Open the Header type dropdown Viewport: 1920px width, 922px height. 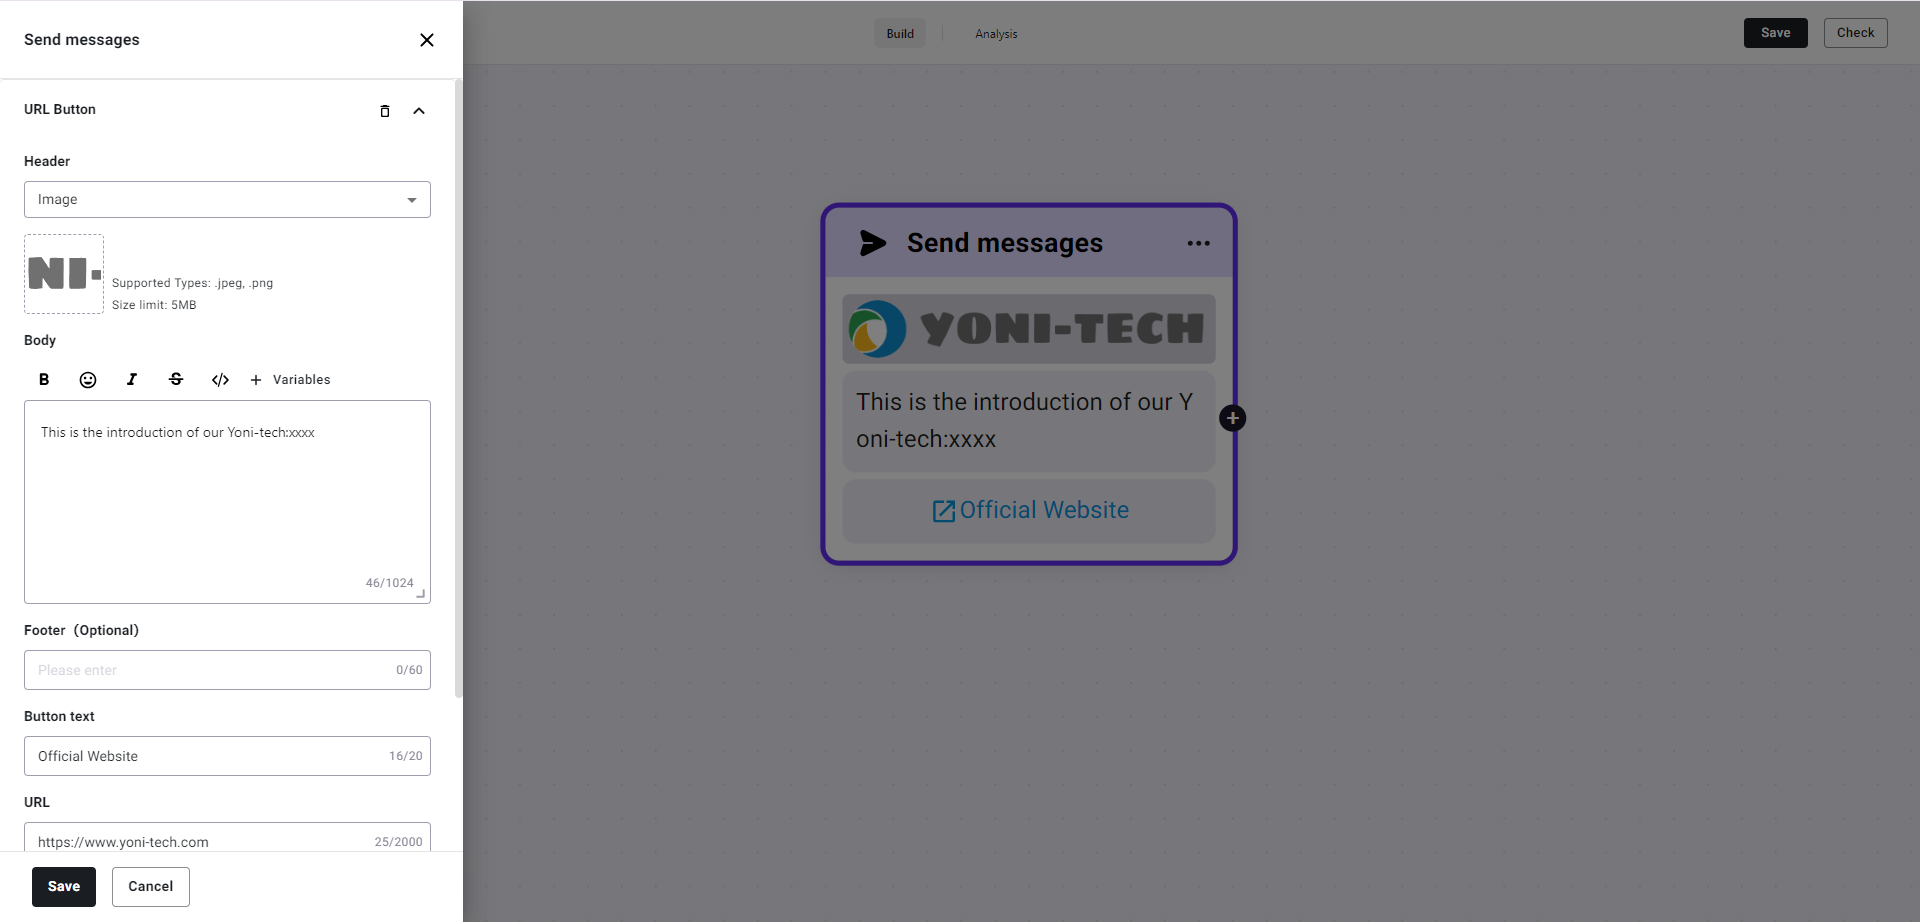coord(227,199)
